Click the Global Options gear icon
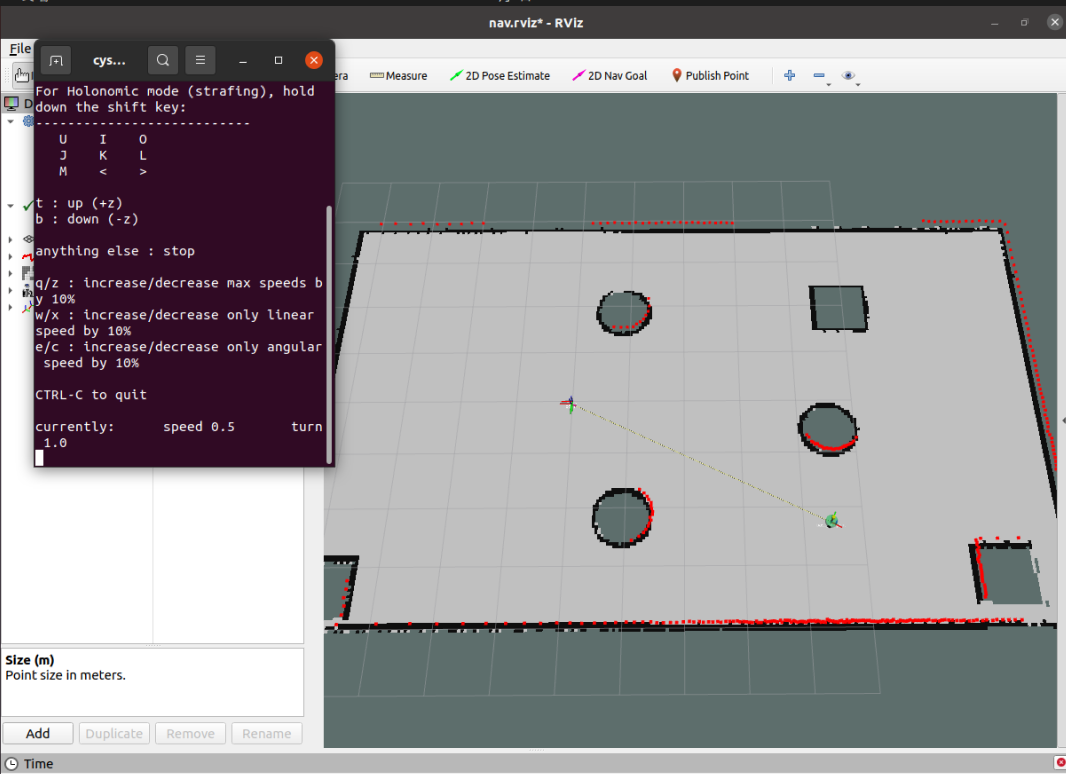Screen dimensions: 1066x774 click(x=29, y=121)
